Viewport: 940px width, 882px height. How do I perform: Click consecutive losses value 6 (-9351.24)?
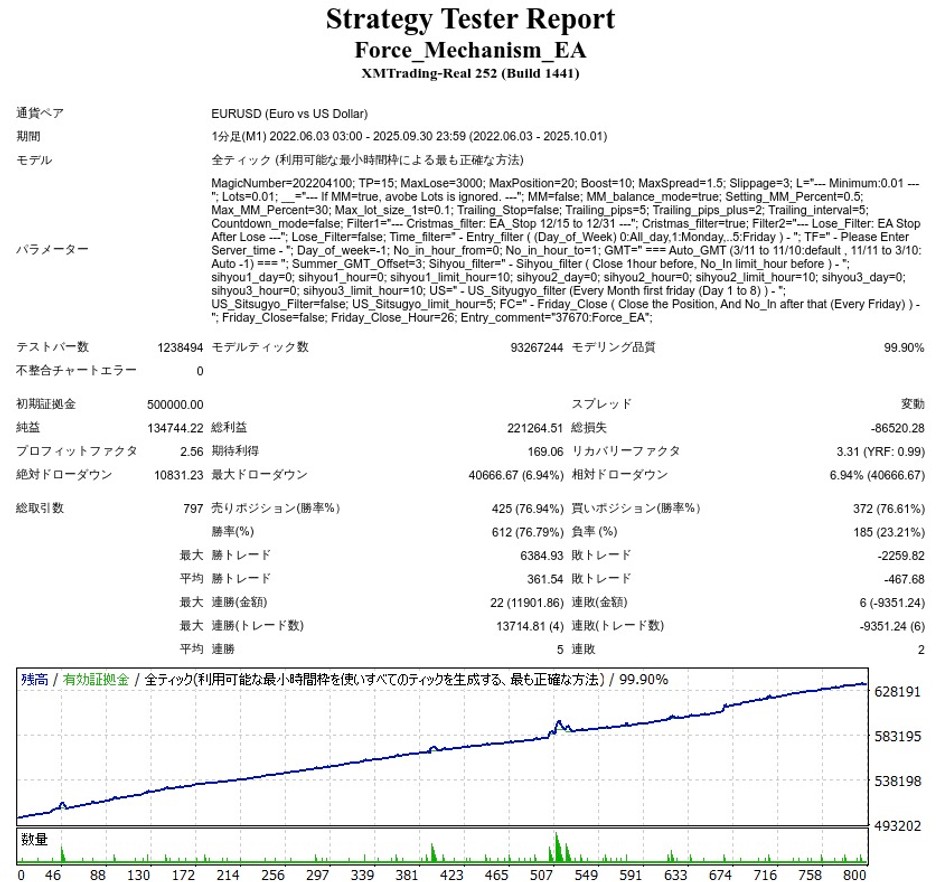pyautogui.click(x=891, y=603)
